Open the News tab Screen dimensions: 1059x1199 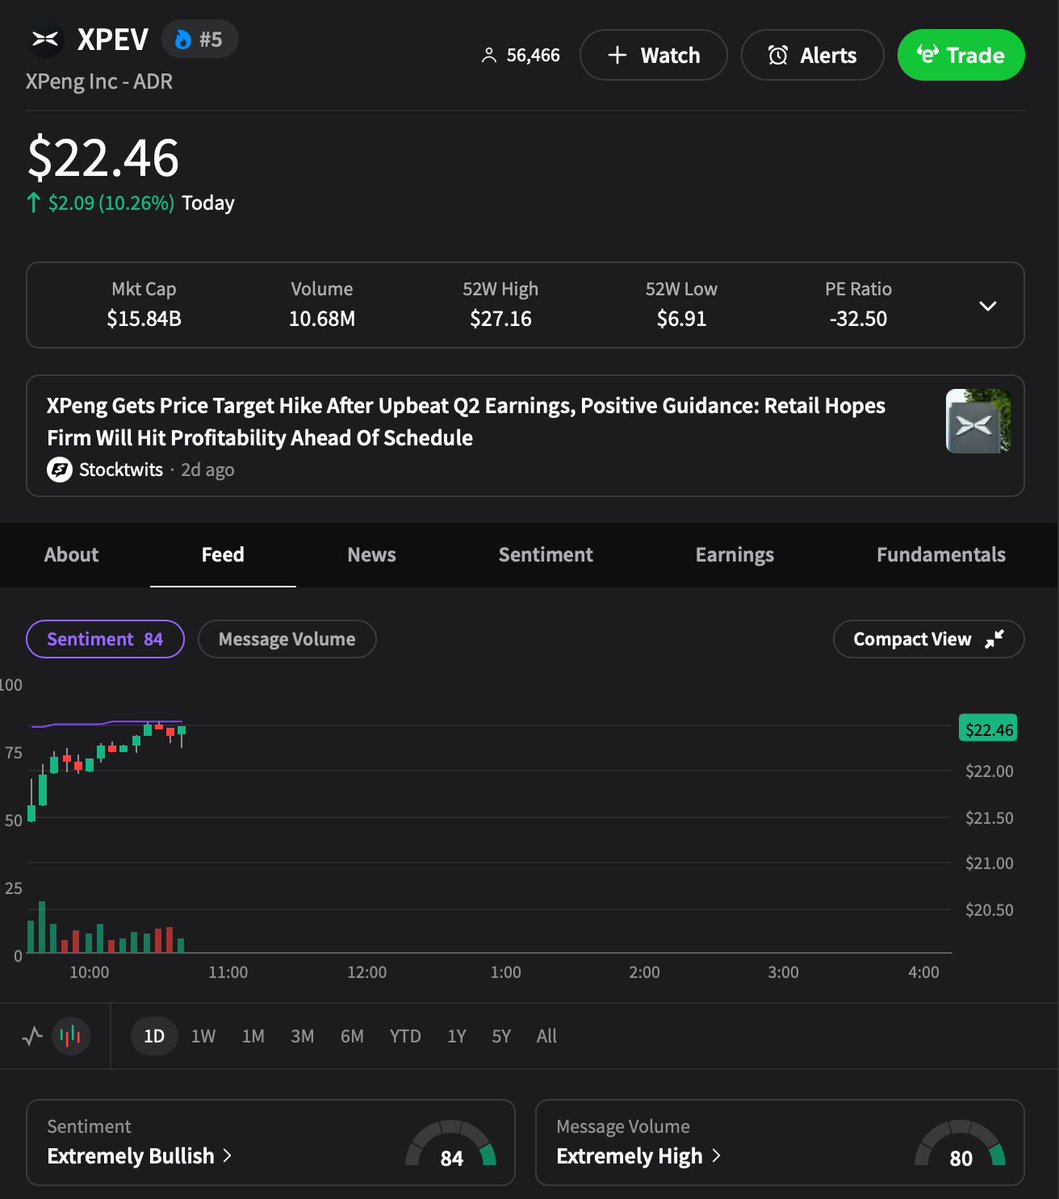click(x=372, y=554)
